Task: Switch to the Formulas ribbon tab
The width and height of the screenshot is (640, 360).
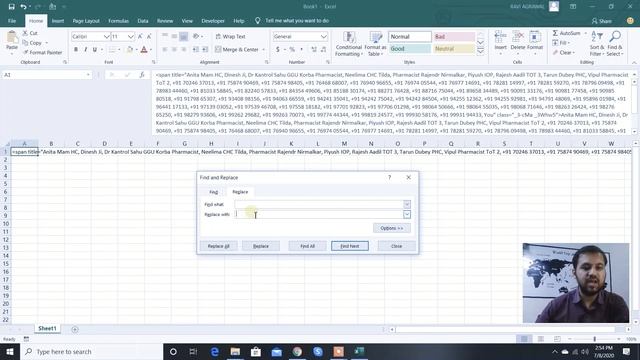Action: [118, 21]
